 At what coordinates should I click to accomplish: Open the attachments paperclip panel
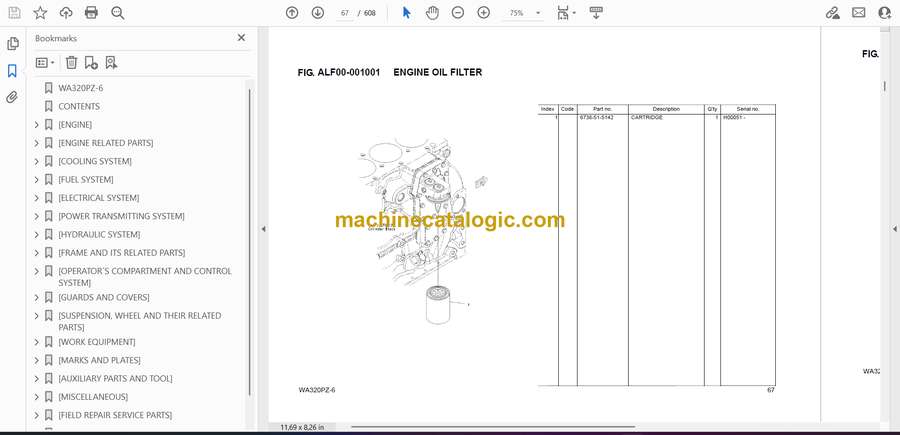tap(12, 97)
